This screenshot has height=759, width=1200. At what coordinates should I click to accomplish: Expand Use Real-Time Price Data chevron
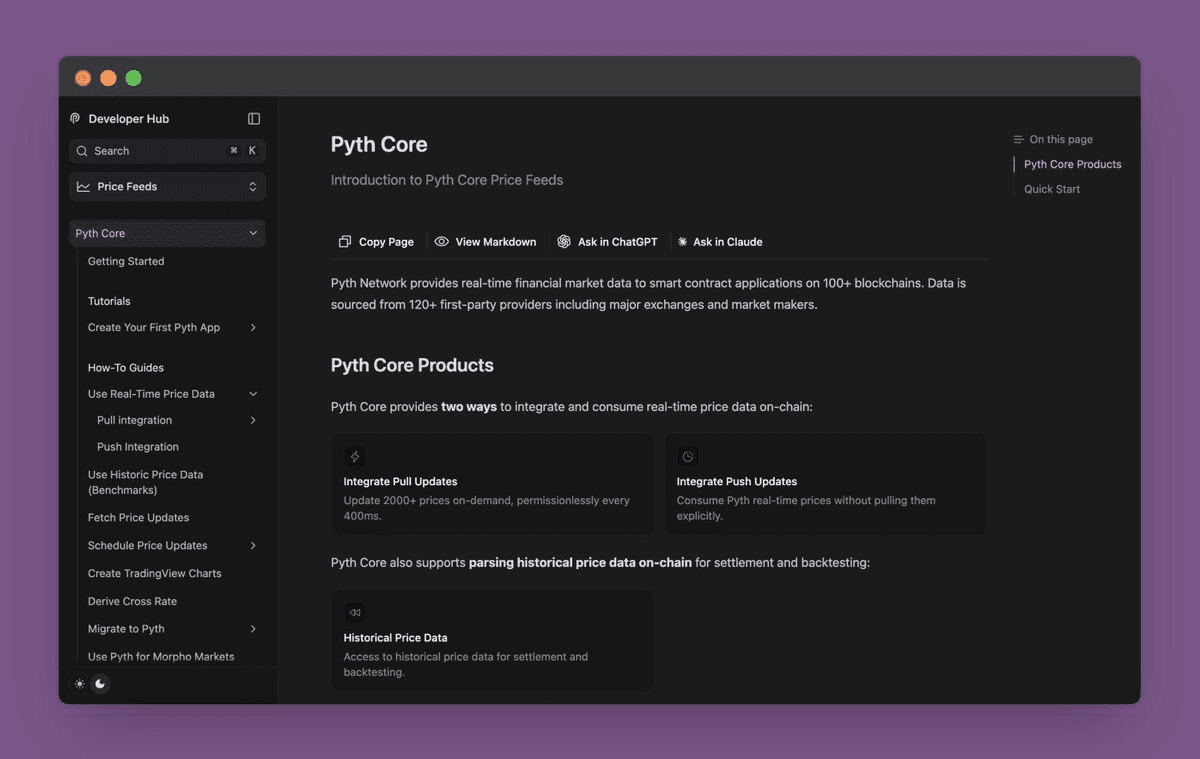coord(253,393)
